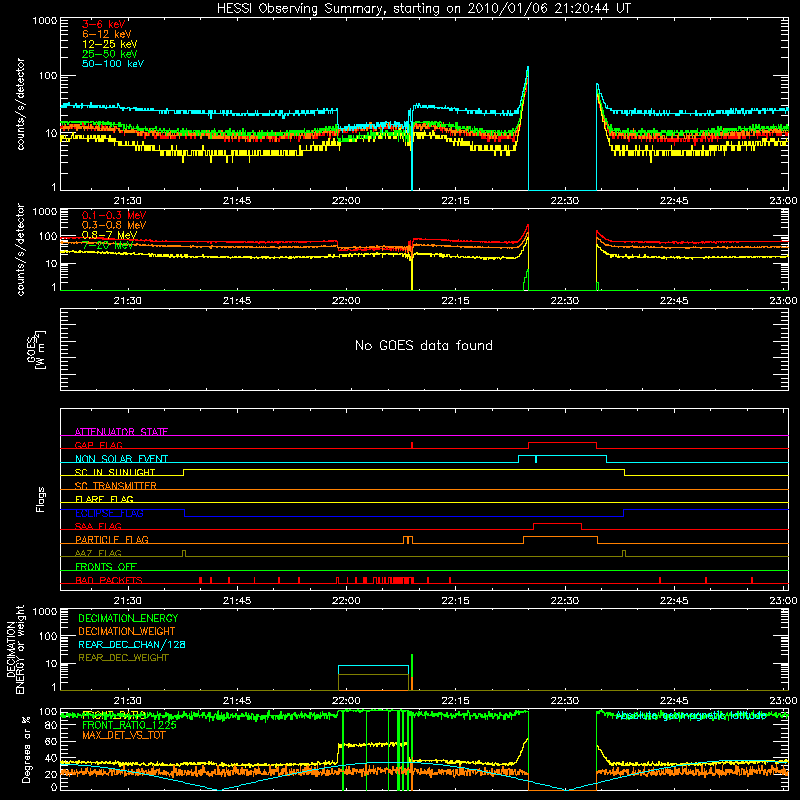Click the SC_IN_SUNLIGHT flag label
Image resolution: width=800 pixels, height=800 pixels.
click(115, 472)
